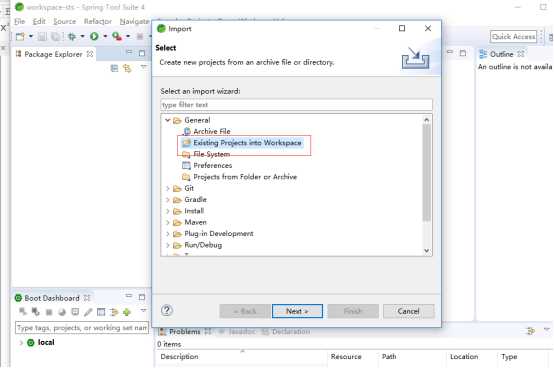
Task: Click the filter icon in Boot Dashboard toolbar
Action: [x=114, y=312]
